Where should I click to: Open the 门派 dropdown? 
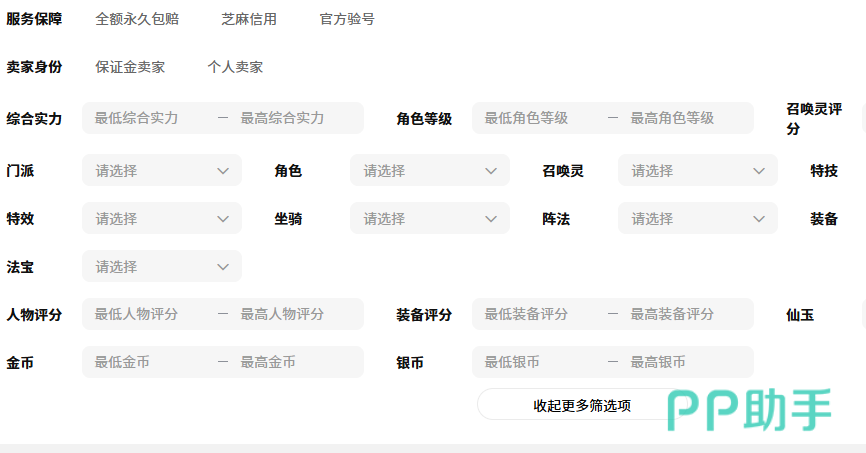point(162,171)
